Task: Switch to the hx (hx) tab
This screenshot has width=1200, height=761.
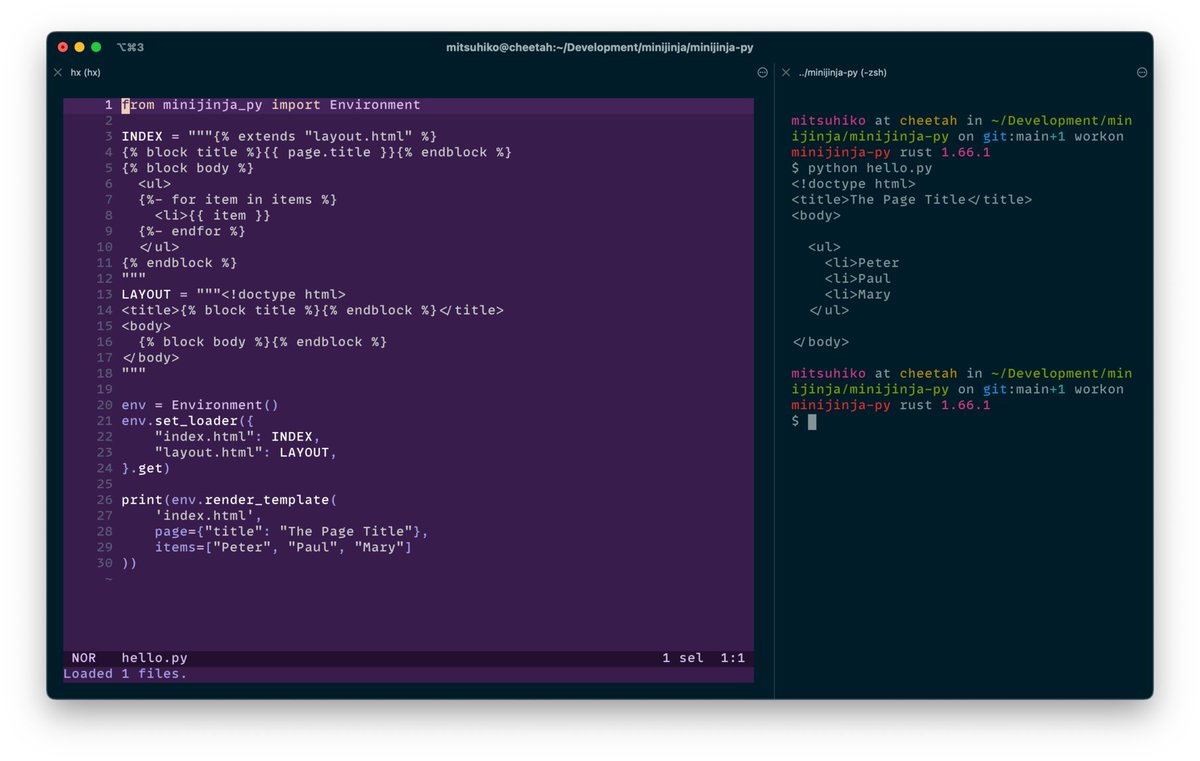Action: [85, 73]
